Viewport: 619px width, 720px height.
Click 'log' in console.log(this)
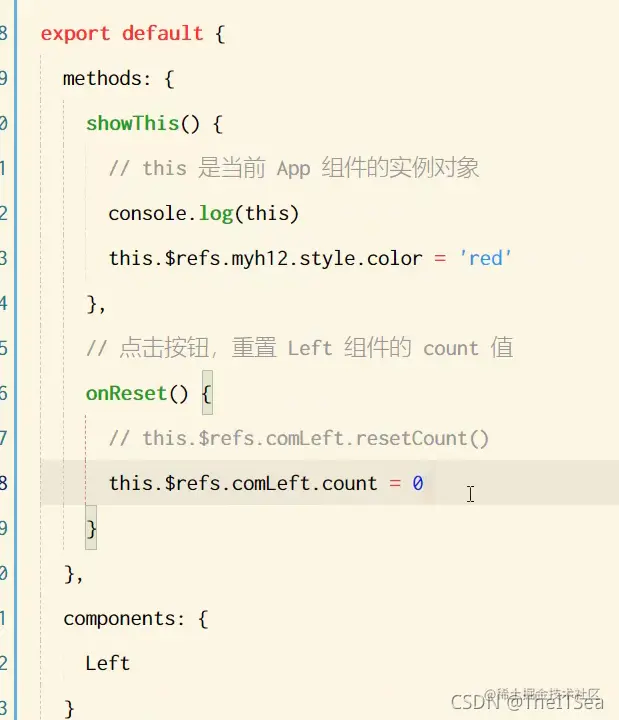coord(216,214)
